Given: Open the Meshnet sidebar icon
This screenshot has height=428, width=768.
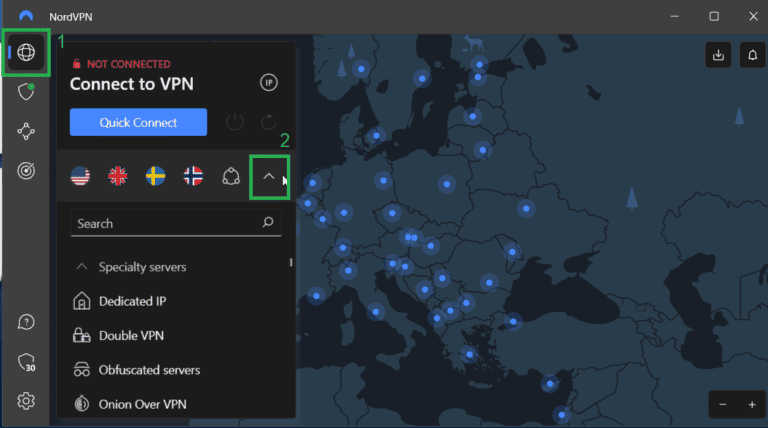Looking at the screenshot, I should [x=27, y=131].
